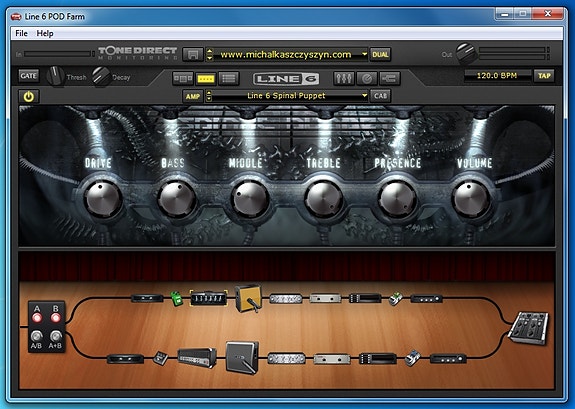
Task: Select the yellow cabinet in chain A
Action: pyautogui.click(x=249, y=298)
